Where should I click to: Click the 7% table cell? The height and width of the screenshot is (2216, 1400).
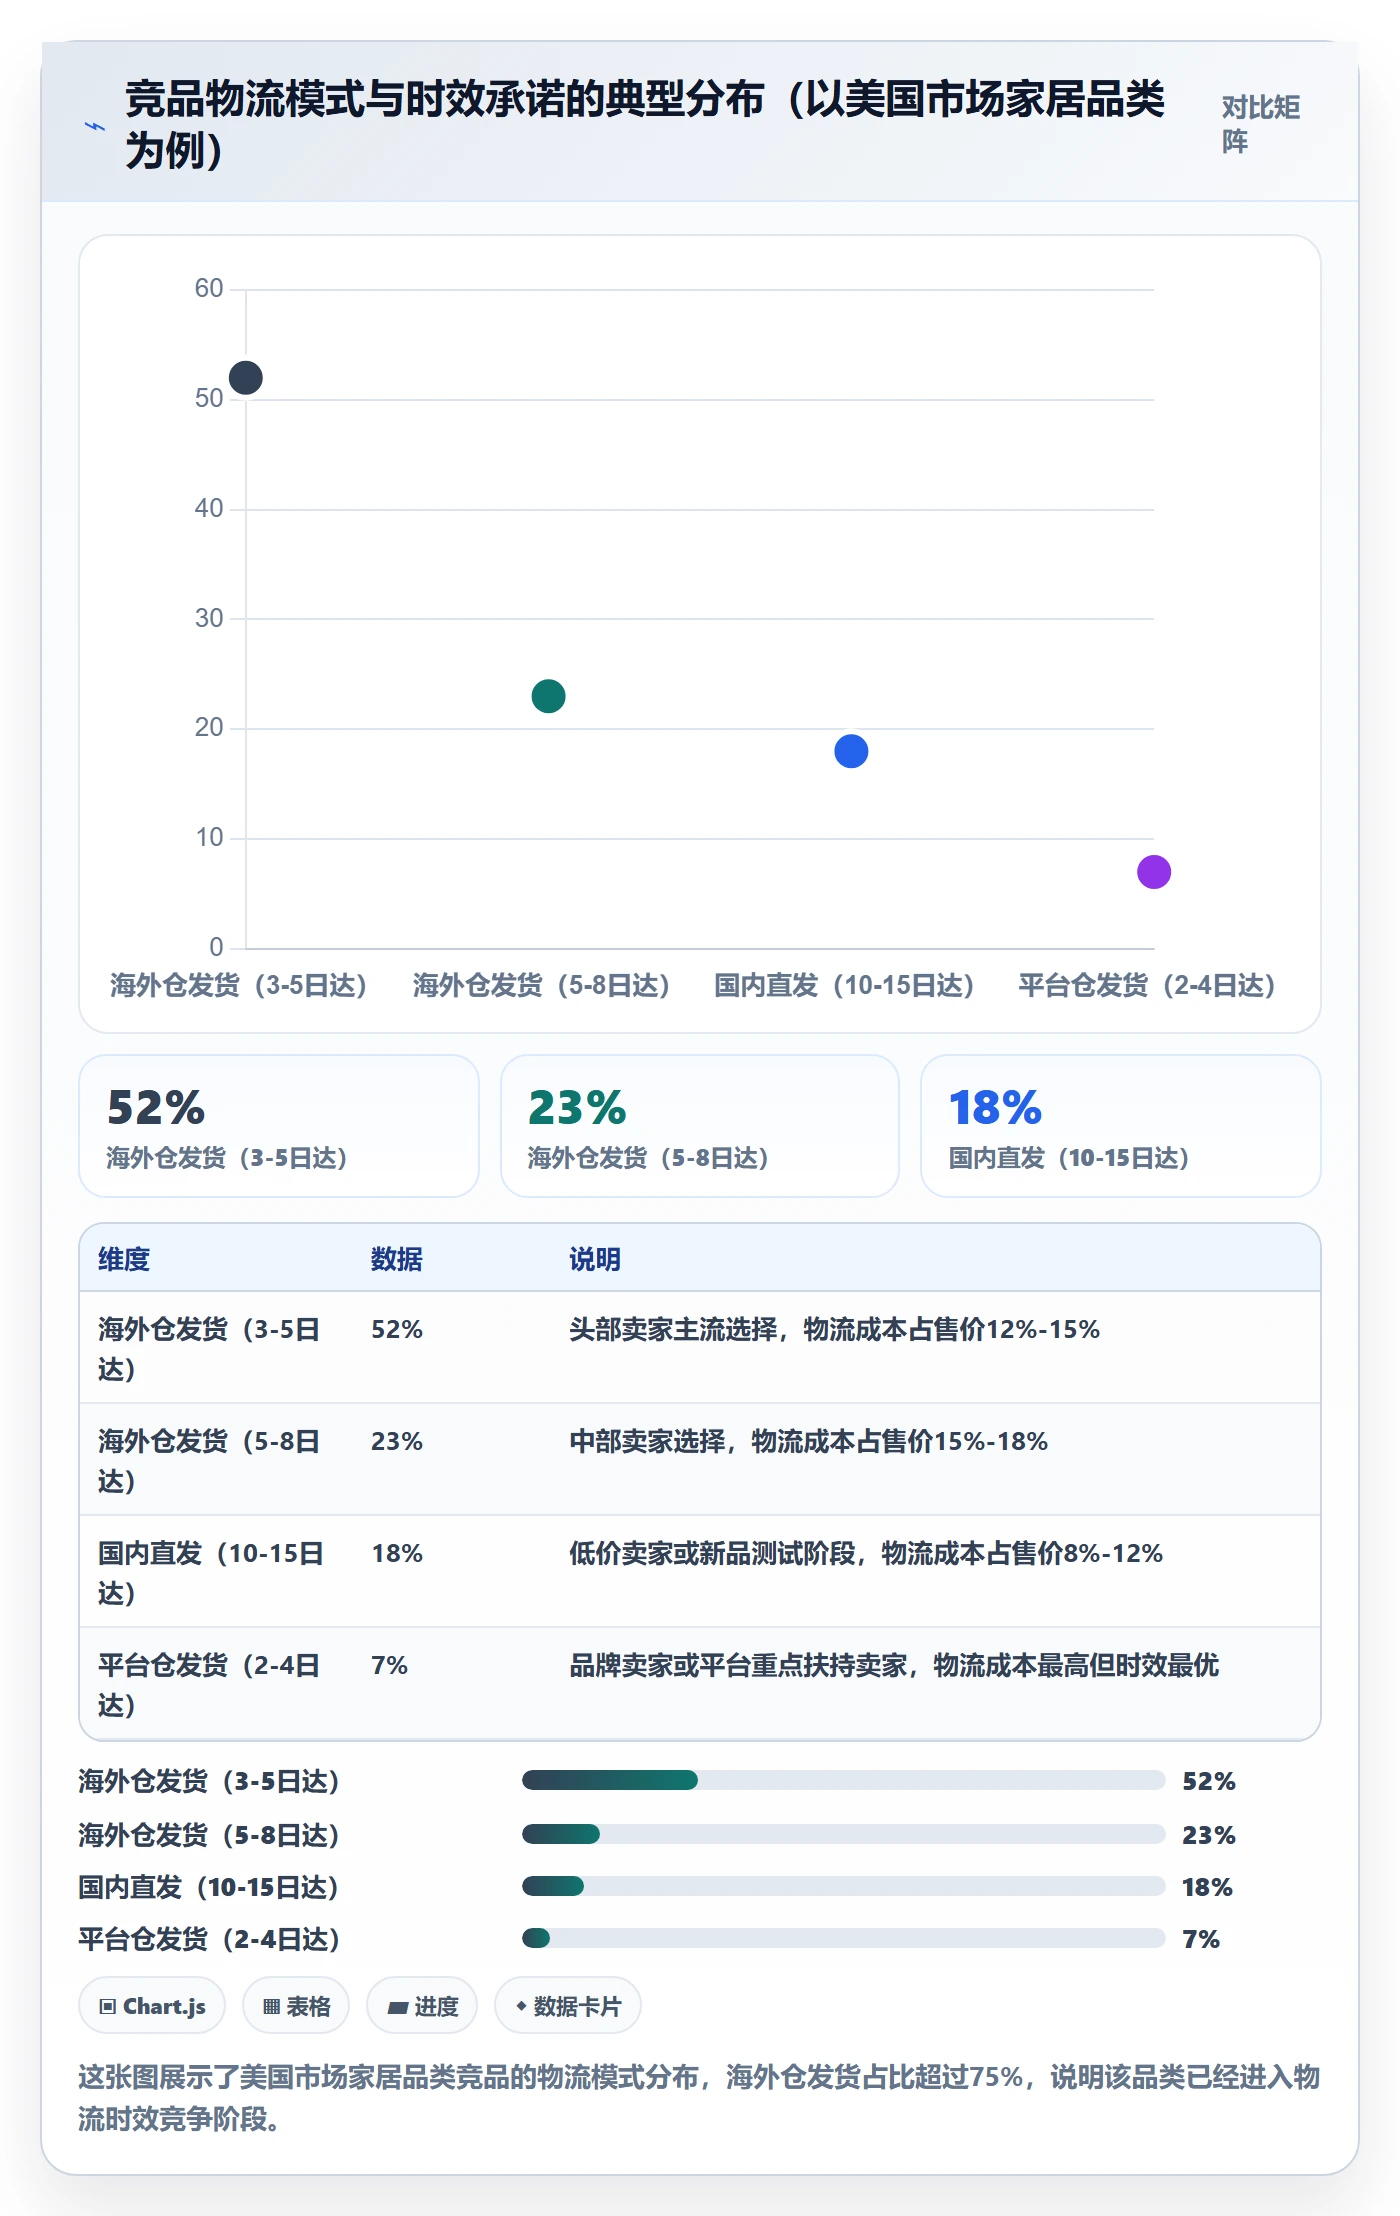[x=390, y=1665]
